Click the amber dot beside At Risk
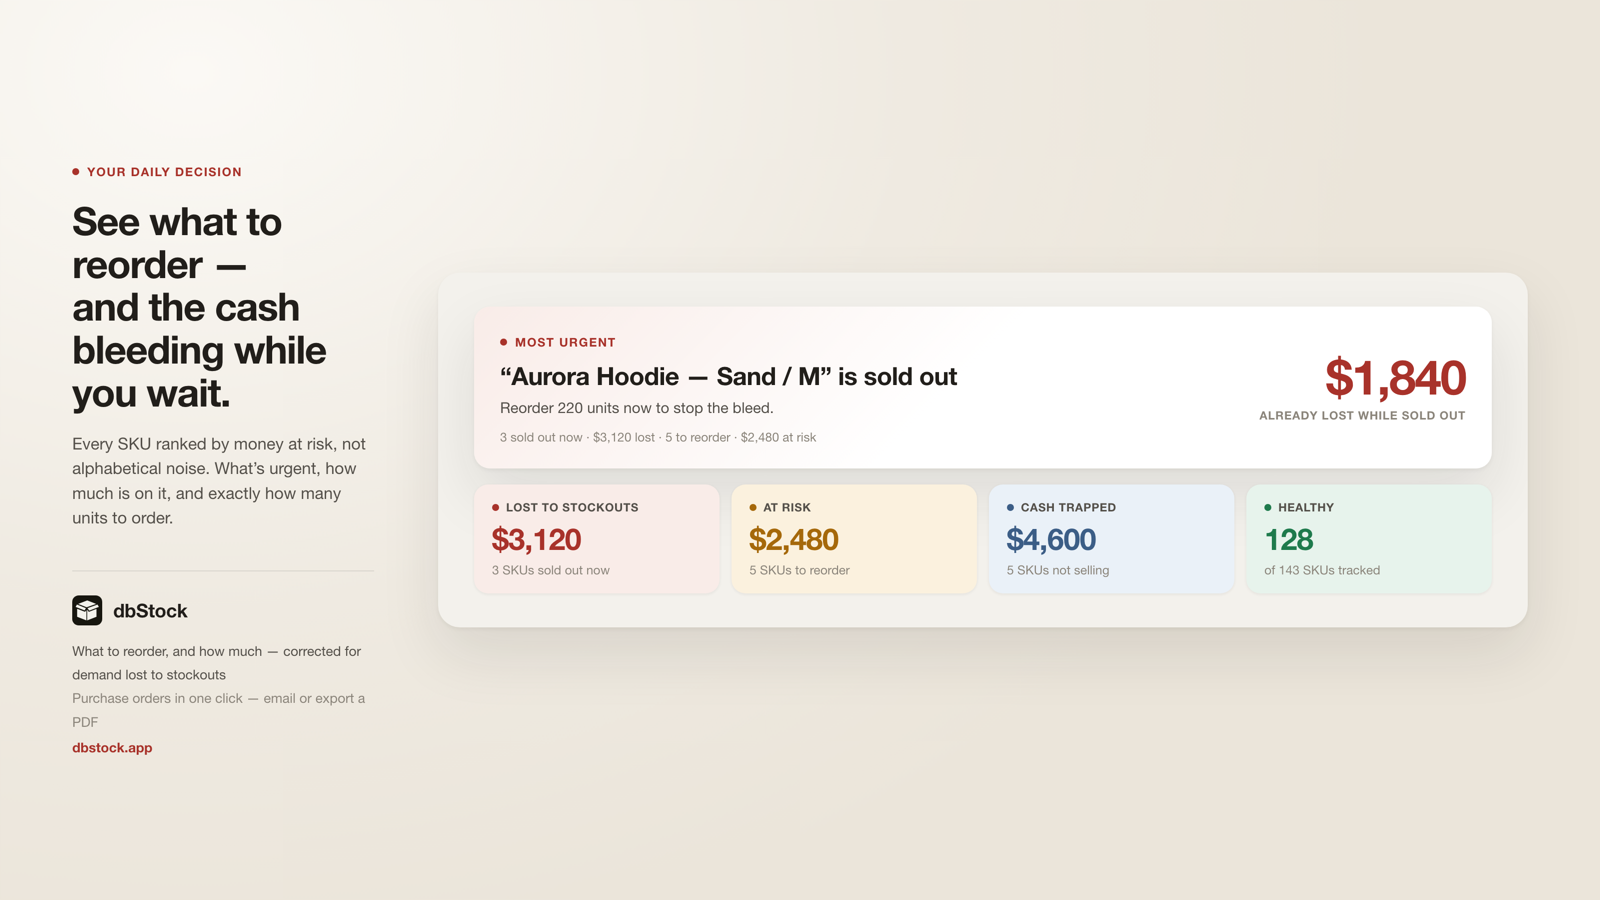This screenshot has height=900, width=1600. tap(753, 507)
